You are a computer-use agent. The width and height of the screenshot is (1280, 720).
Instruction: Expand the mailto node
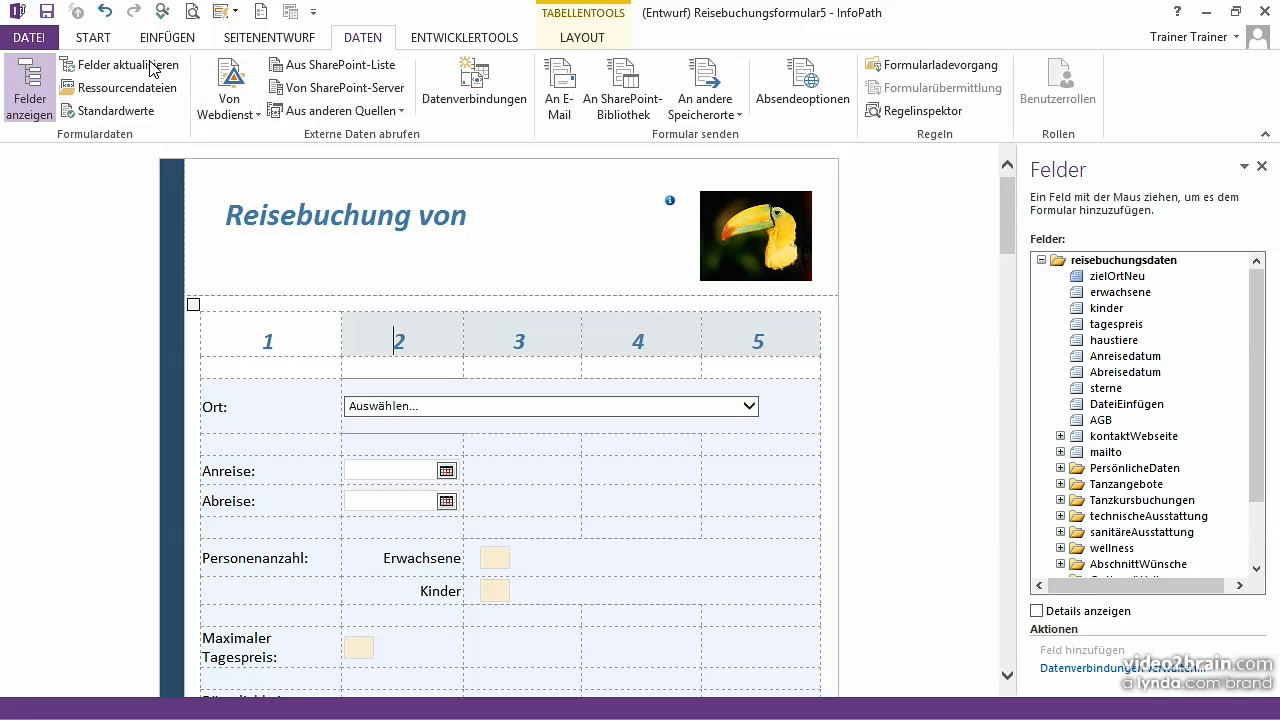(x=1061, y=452)
